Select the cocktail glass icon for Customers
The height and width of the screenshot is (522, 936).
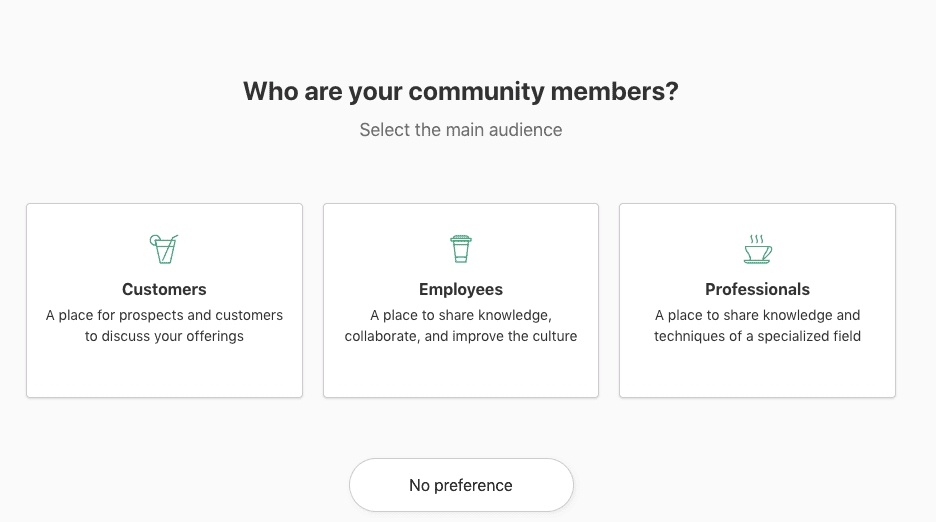[x=164, y=249]
